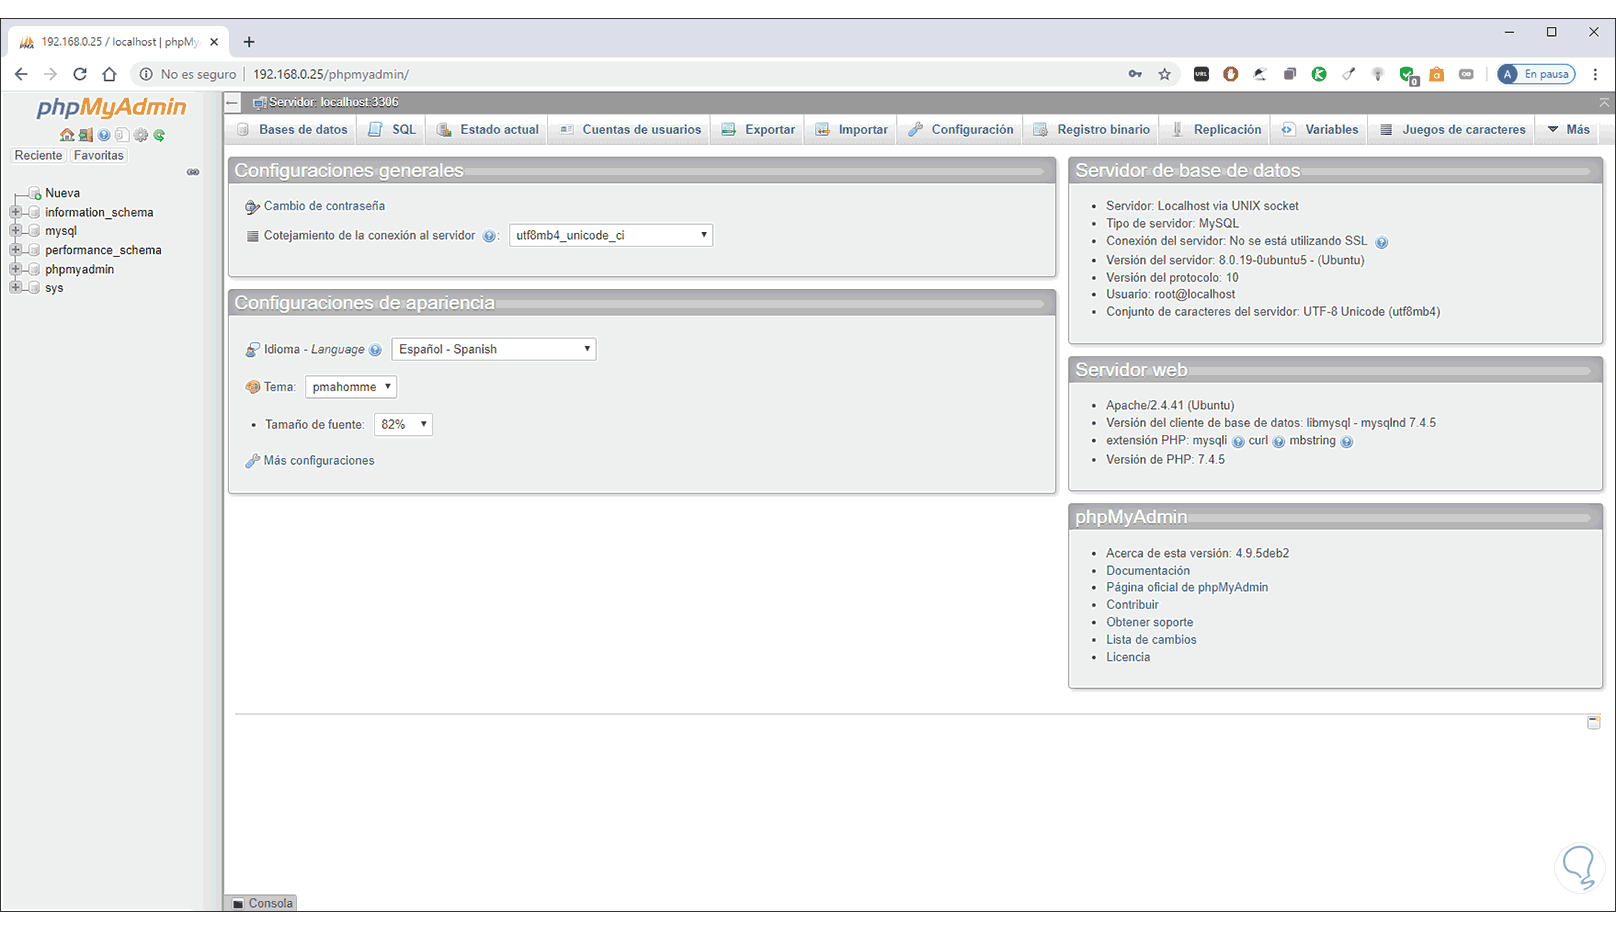Open the Tema pmahomme theme dropdown
Screen dimensions: 1616x931
pyautogui.click(x=351, y=387)
